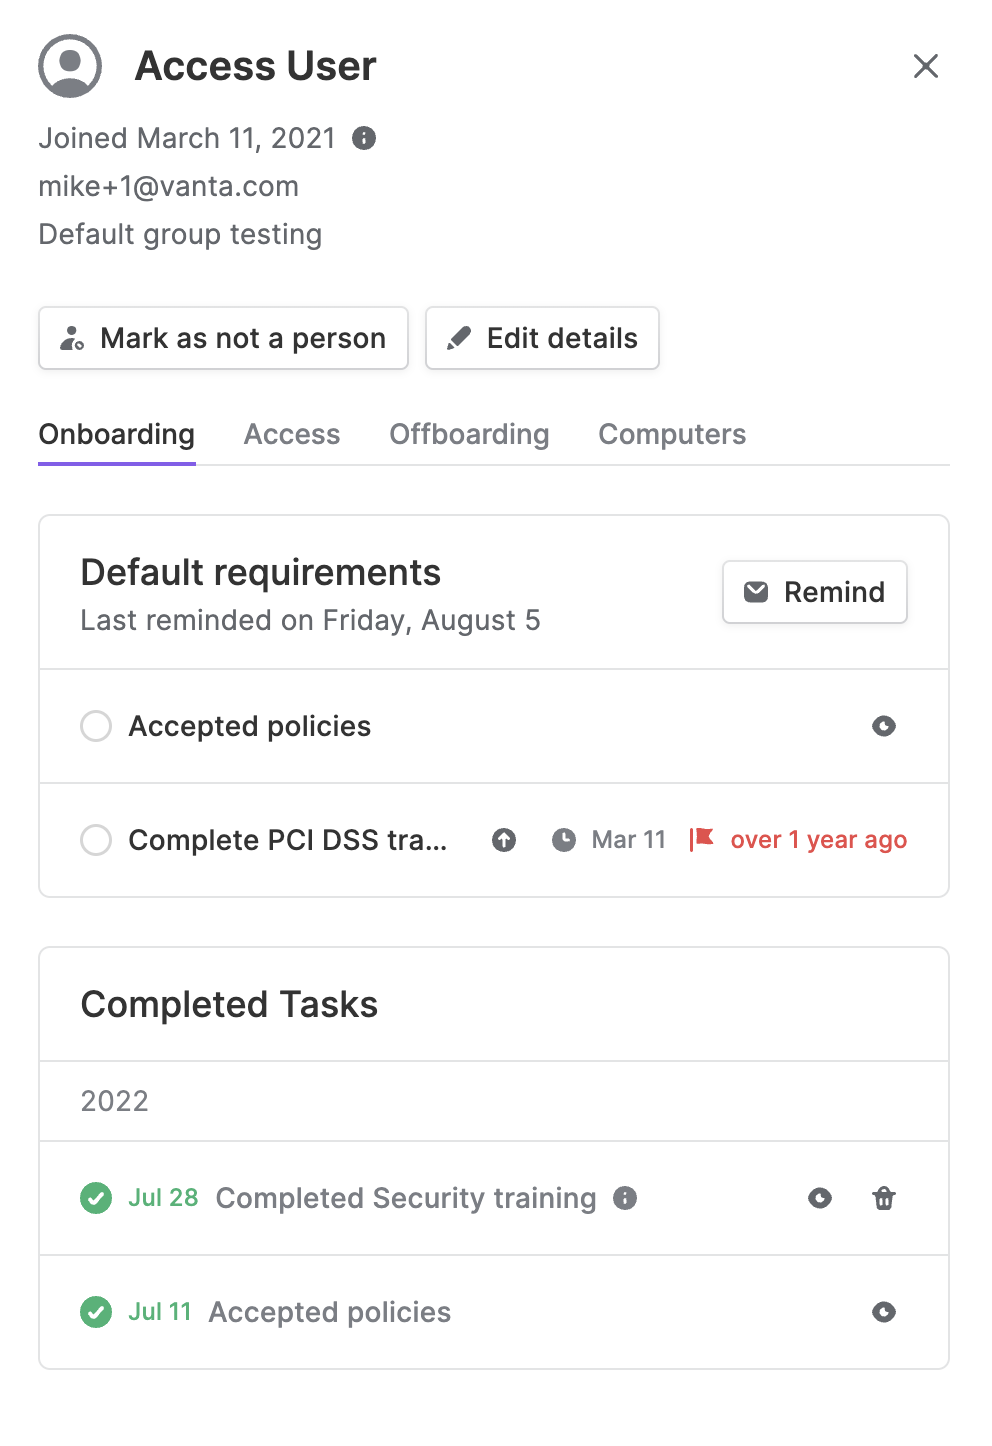Image resolution: width=992 pixels, height=1446 pixels.
Task: Click status icon on Security training row
Action: 820,1198
